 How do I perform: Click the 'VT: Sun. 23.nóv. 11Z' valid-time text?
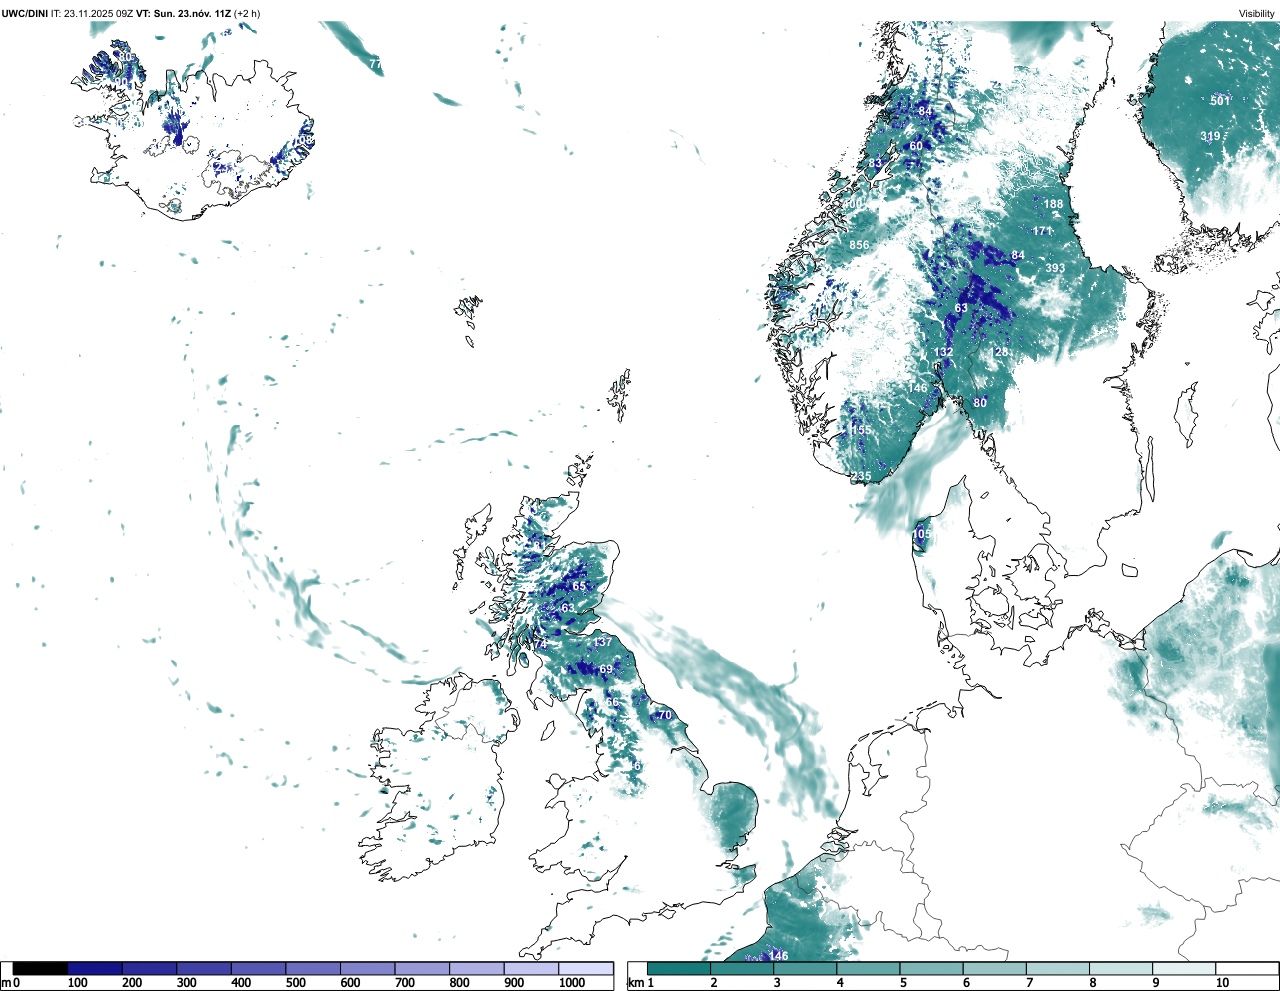tap(182, 13)
